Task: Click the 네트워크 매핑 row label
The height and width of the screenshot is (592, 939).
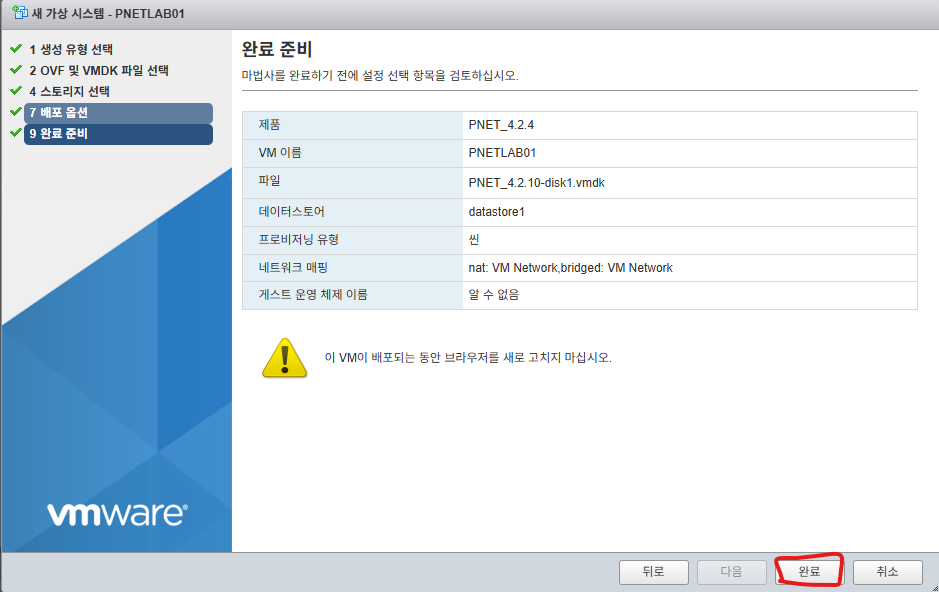Action: [293, 268]
